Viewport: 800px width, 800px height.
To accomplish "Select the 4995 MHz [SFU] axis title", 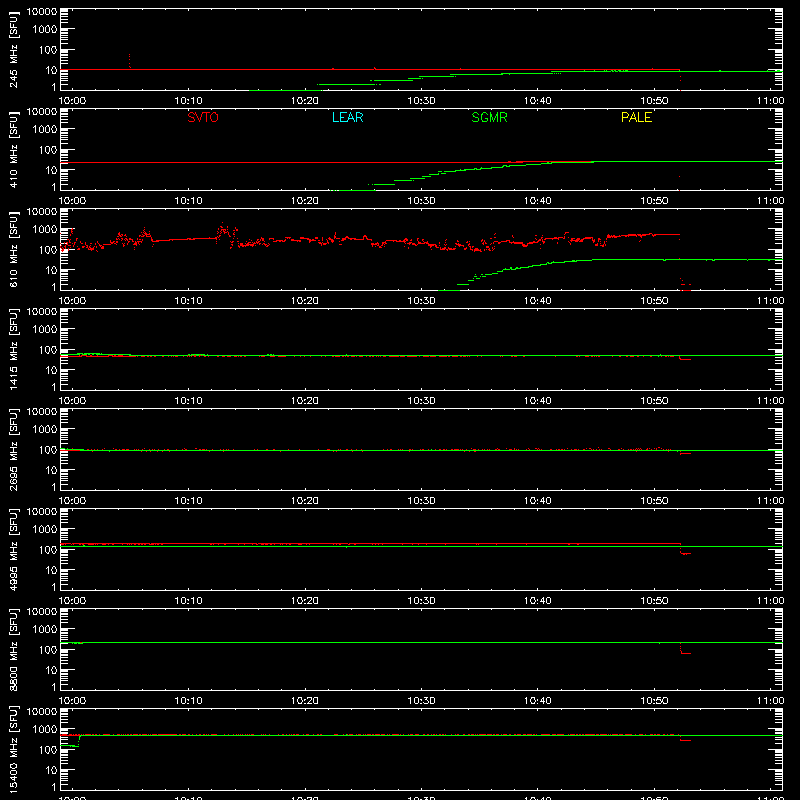I will [14, 550].
